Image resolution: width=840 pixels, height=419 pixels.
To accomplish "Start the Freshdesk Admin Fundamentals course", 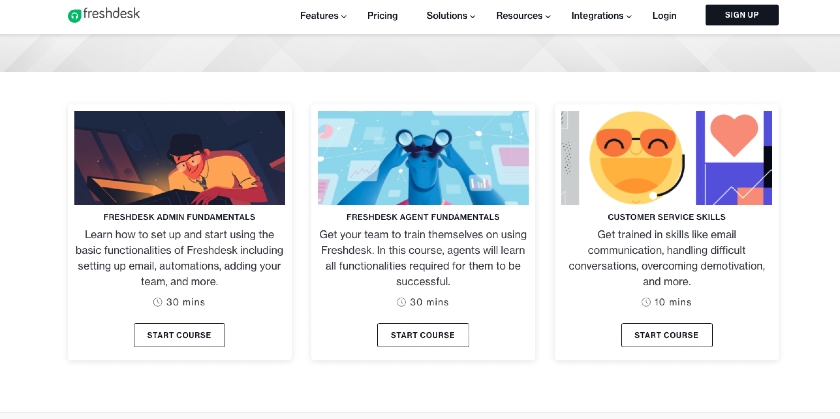I will [179, 335].
